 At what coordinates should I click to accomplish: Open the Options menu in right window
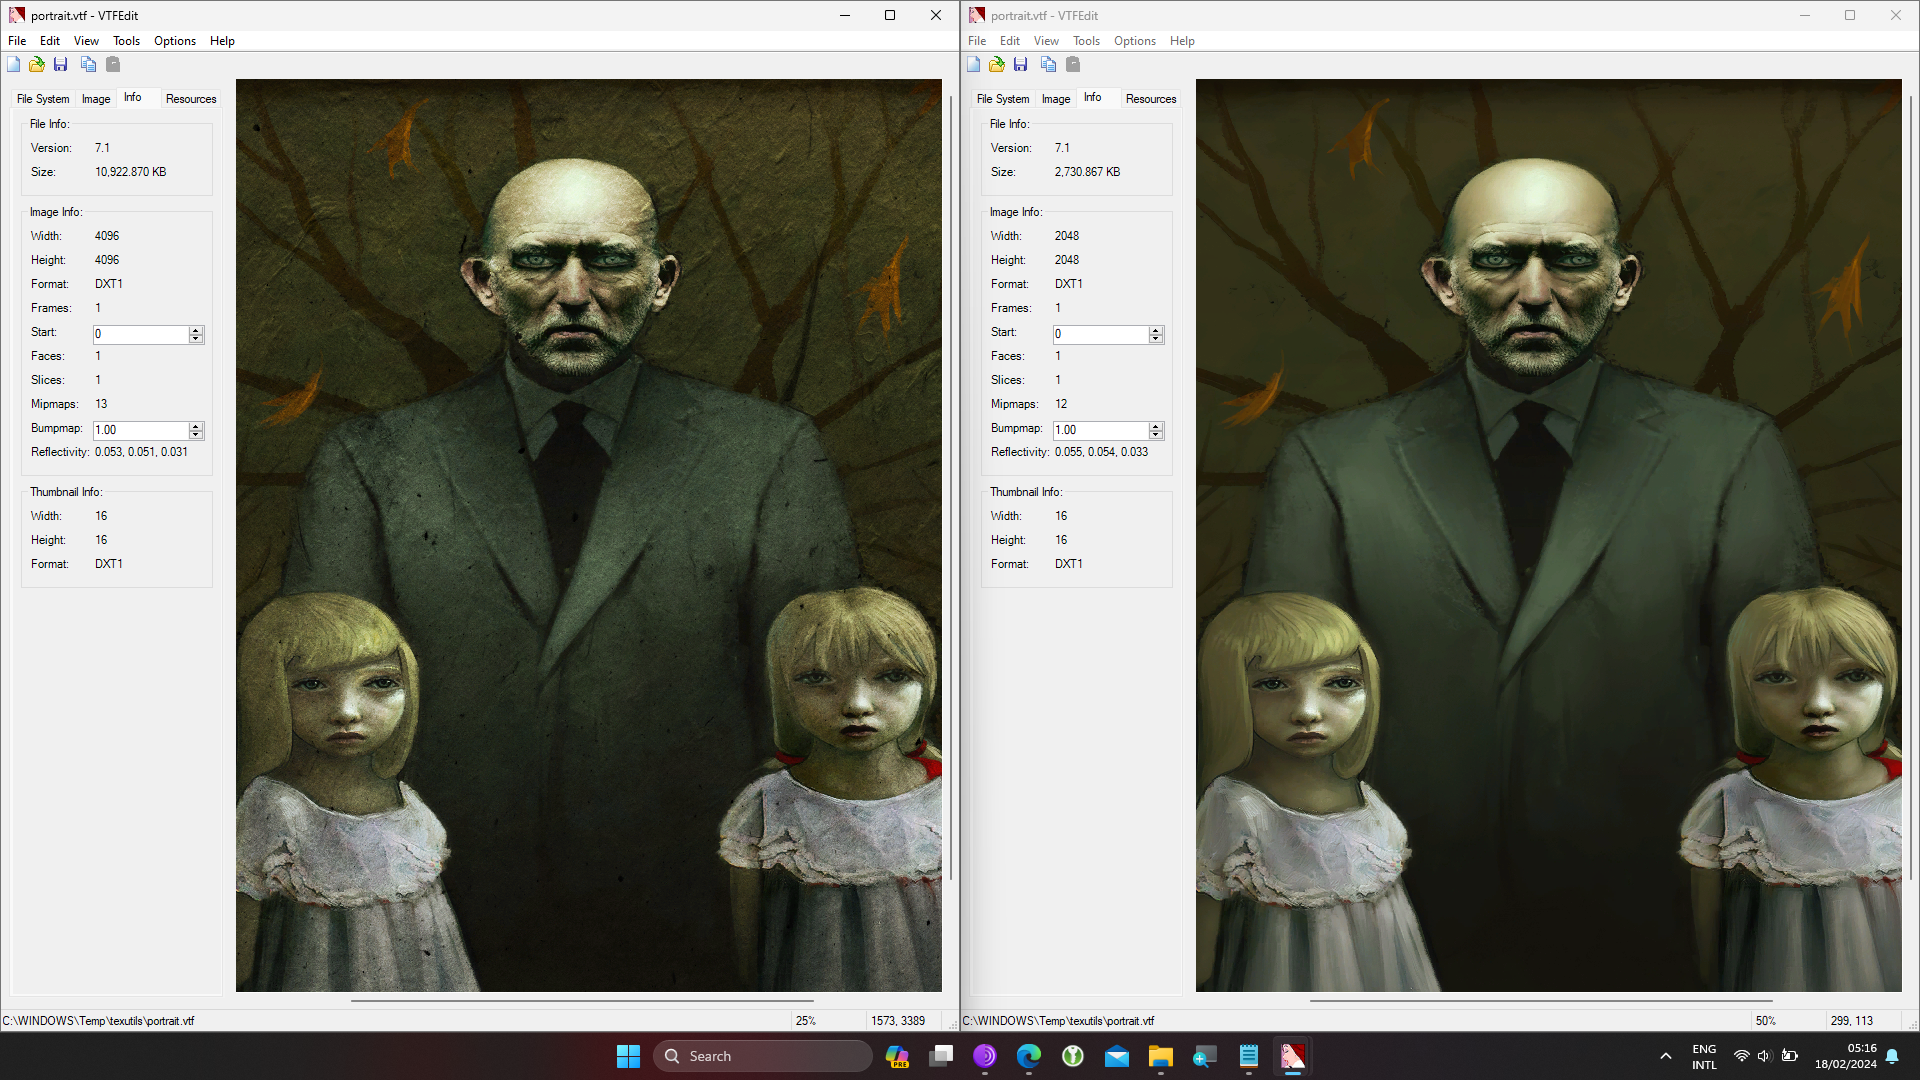click(1134, 41)
